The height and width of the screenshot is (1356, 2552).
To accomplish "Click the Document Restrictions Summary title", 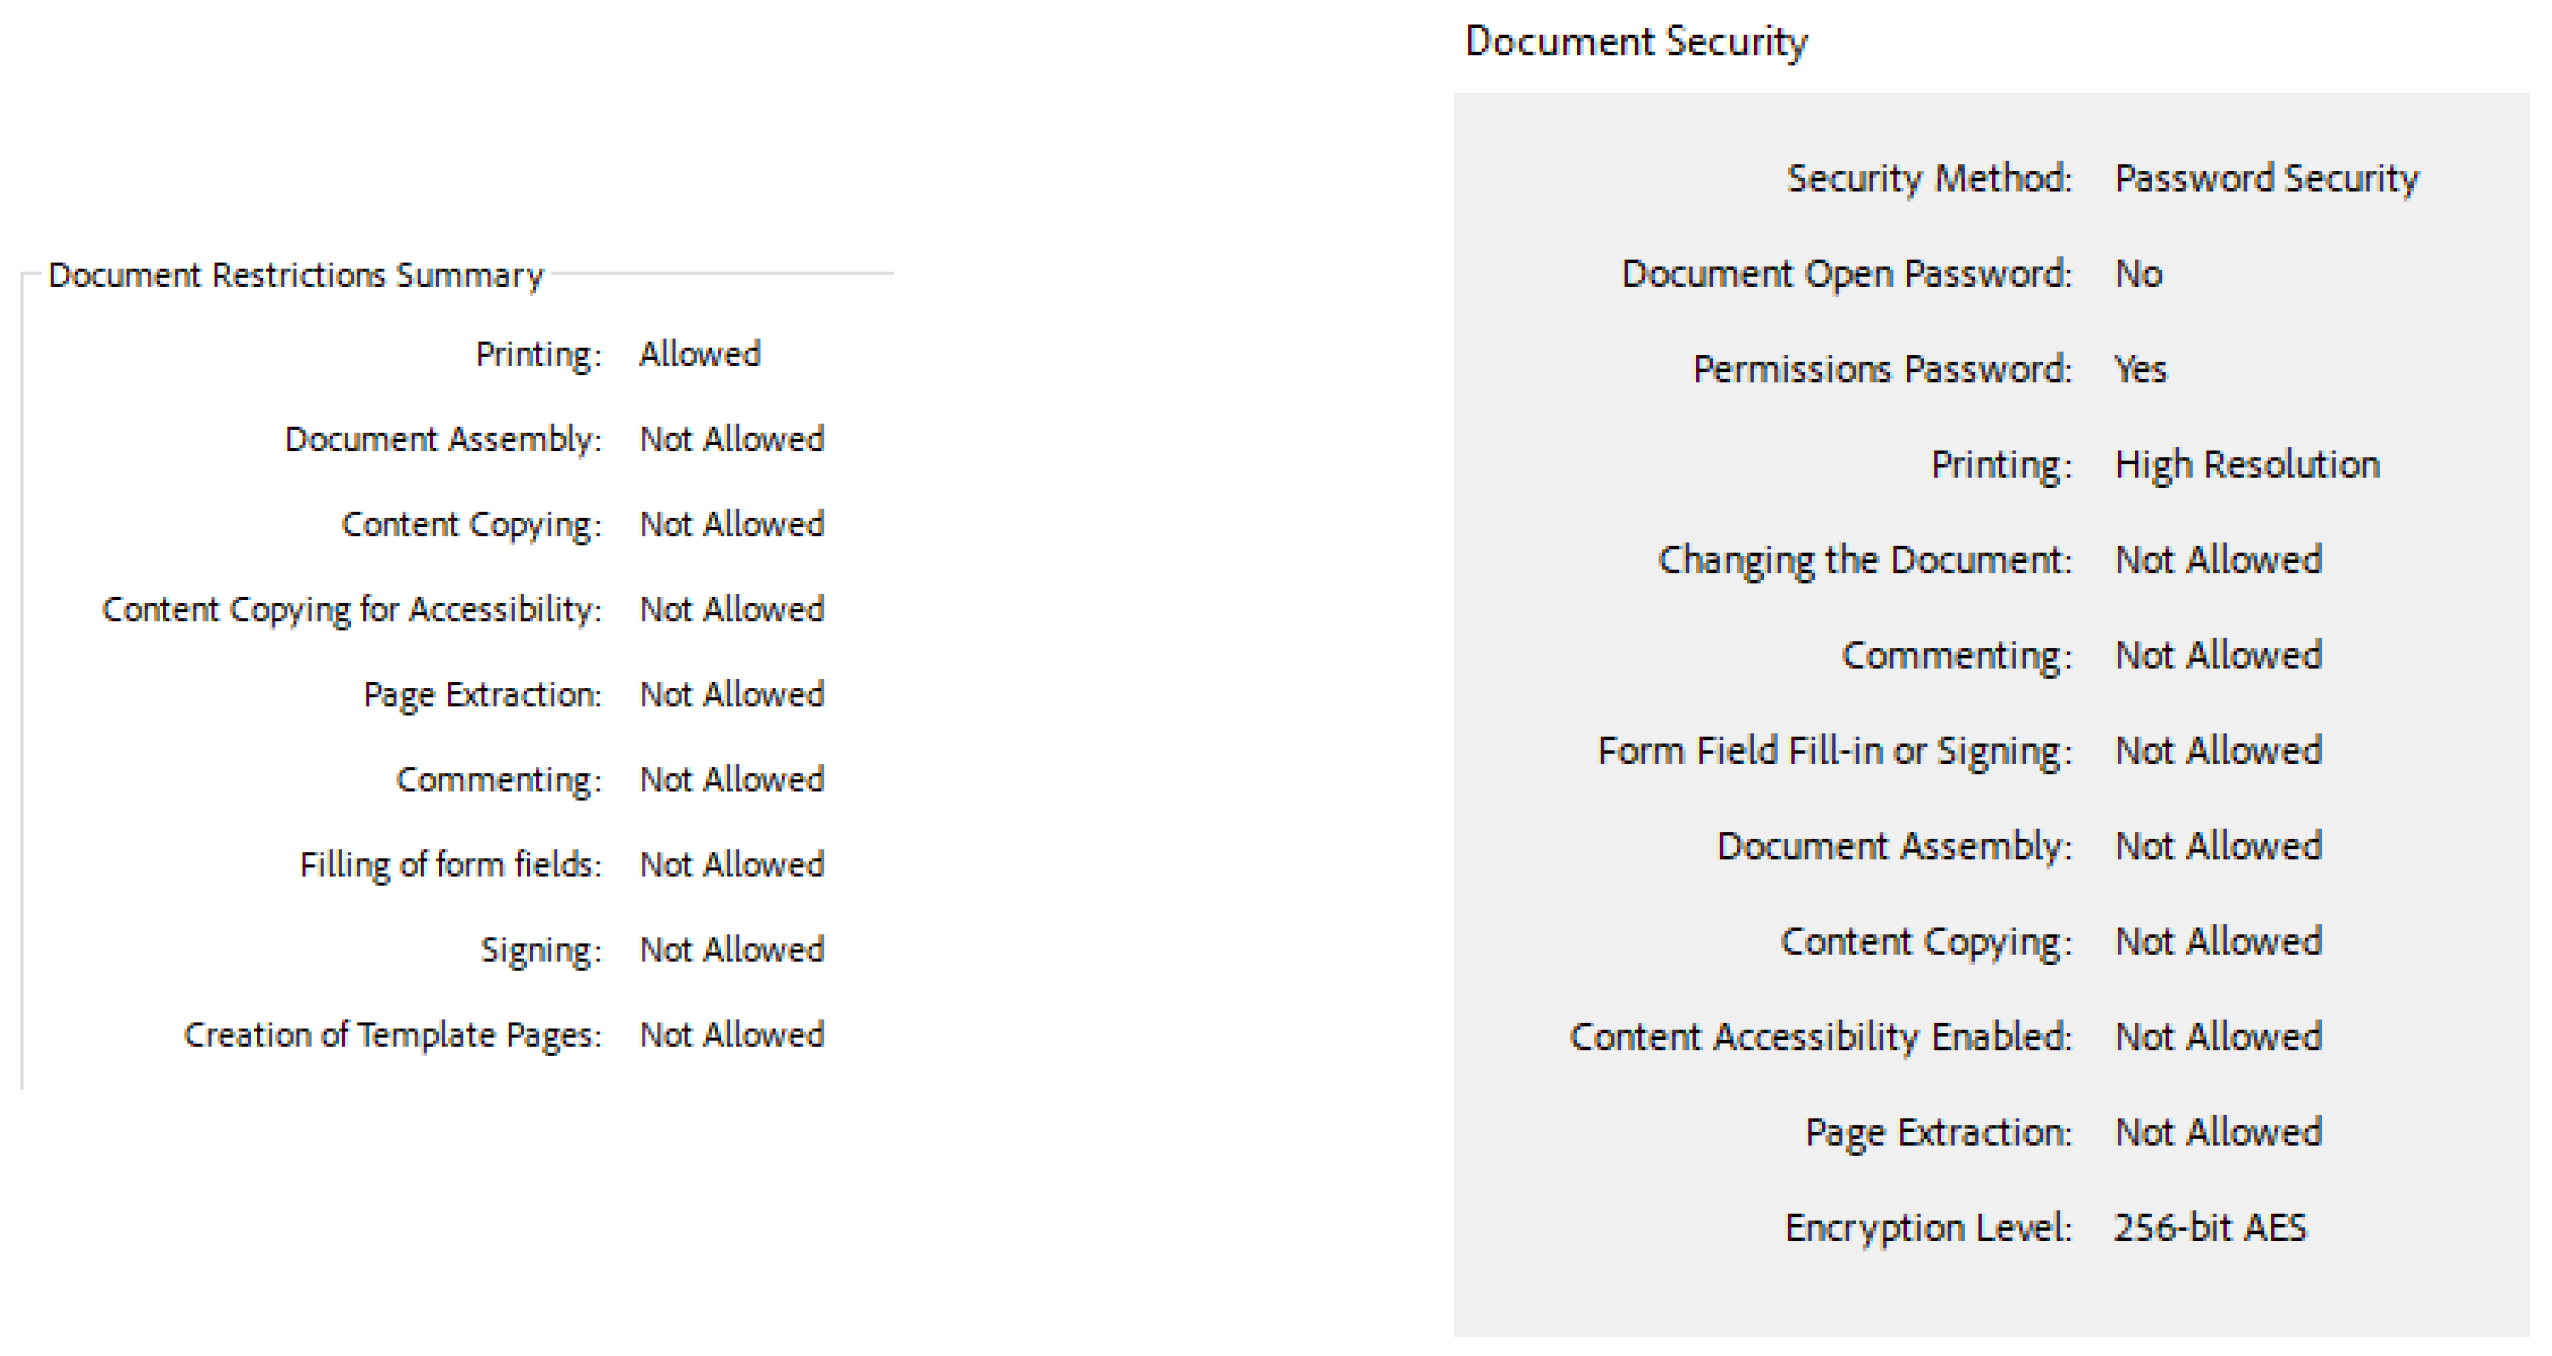I will [296, 275].
